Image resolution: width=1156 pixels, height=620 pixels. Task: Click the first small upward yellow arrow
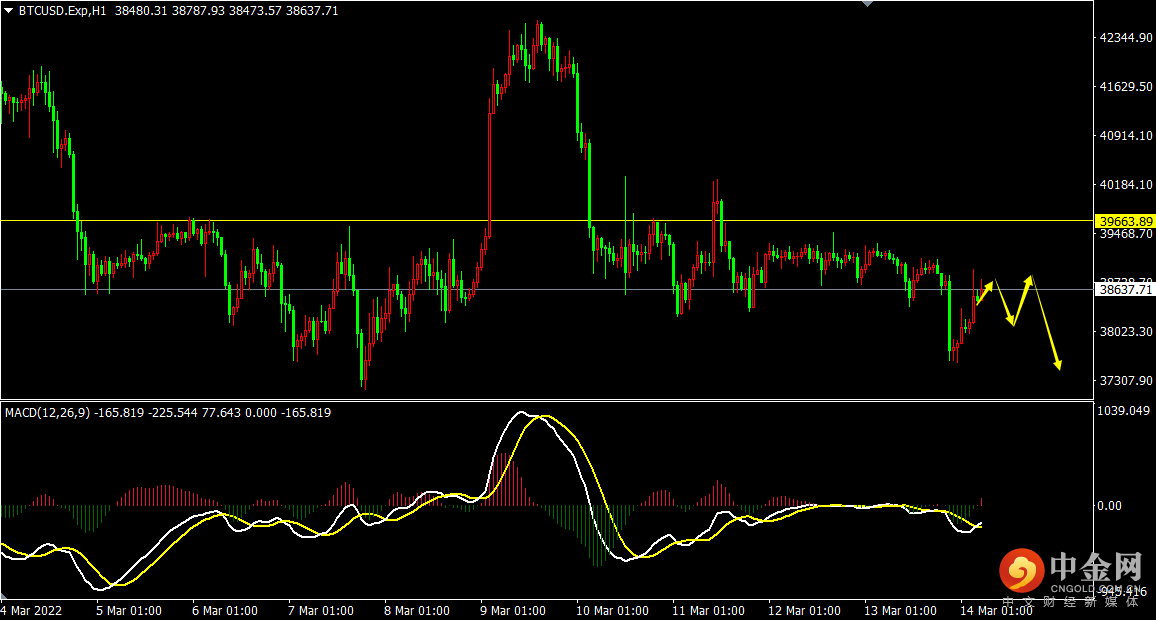point(986,292)
